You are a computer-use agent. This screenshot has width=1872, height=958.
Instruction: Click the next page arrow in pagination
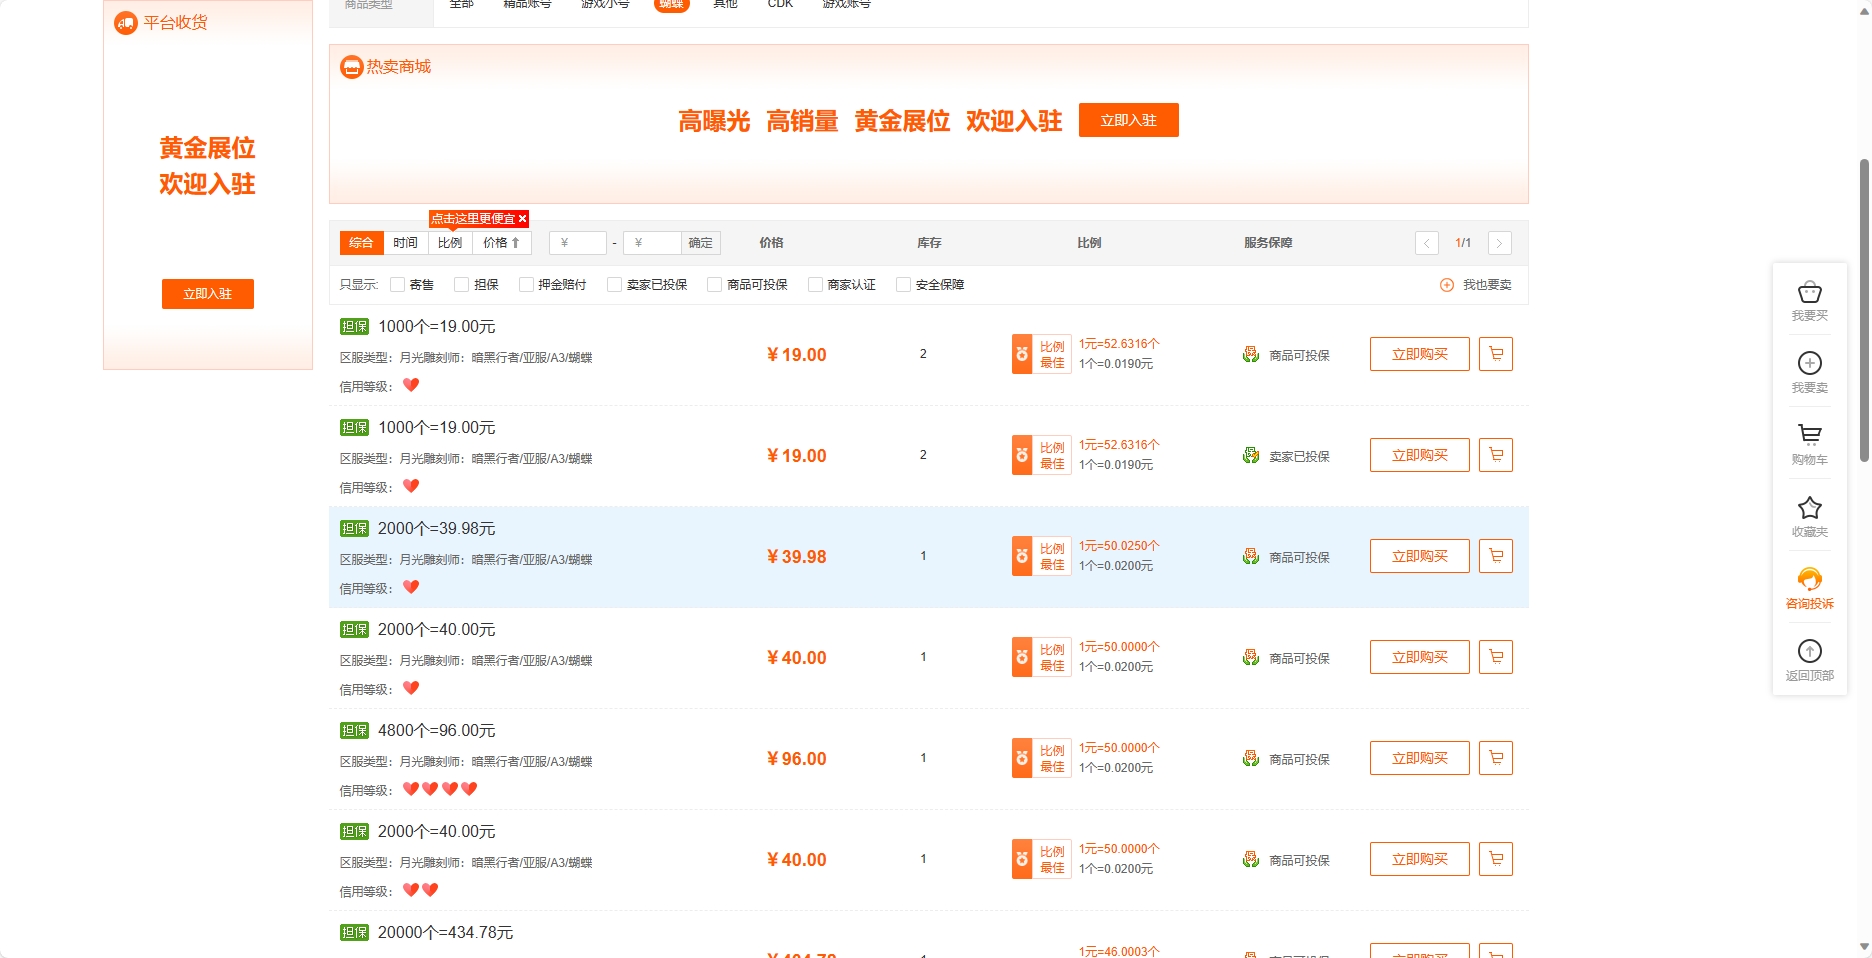[1499, 242]
